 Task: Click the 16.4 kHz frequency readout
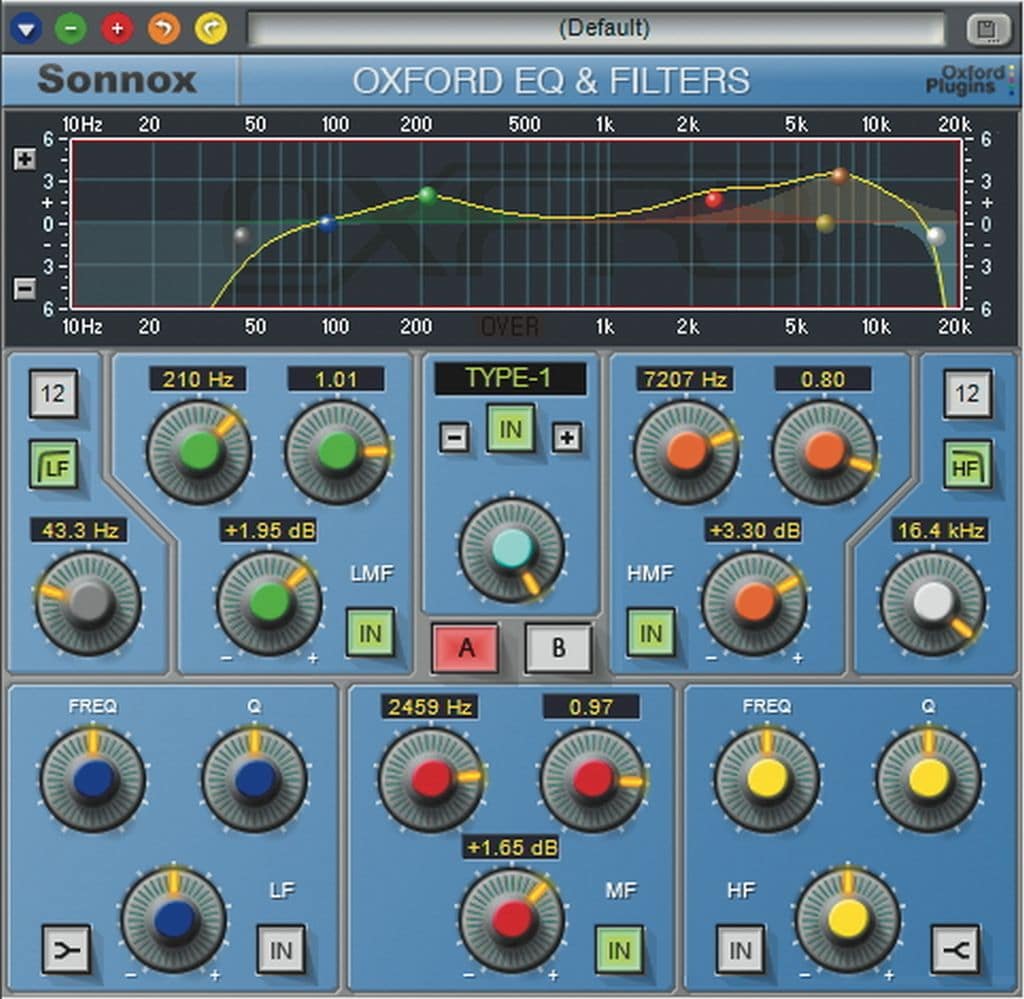[940, 530]
